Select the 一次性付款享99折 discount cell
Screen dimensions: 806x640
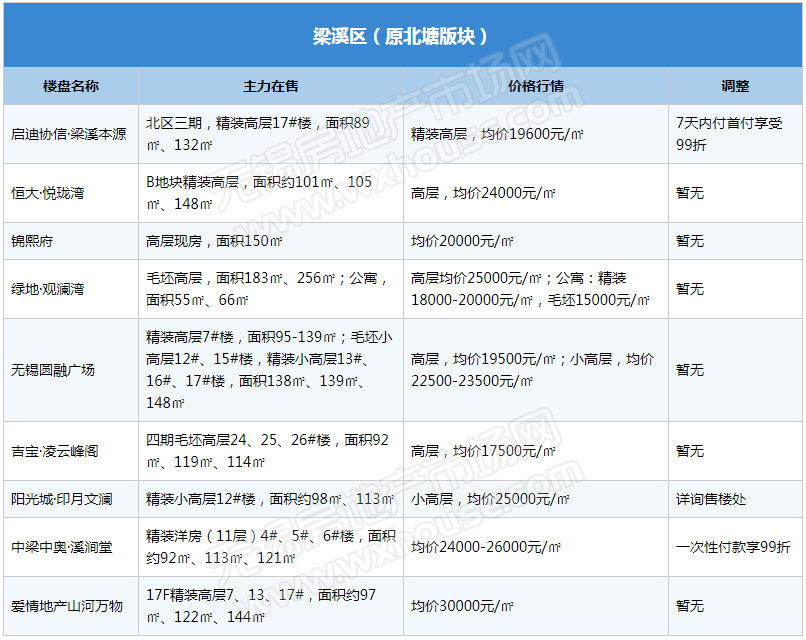(x=733, y=547)
